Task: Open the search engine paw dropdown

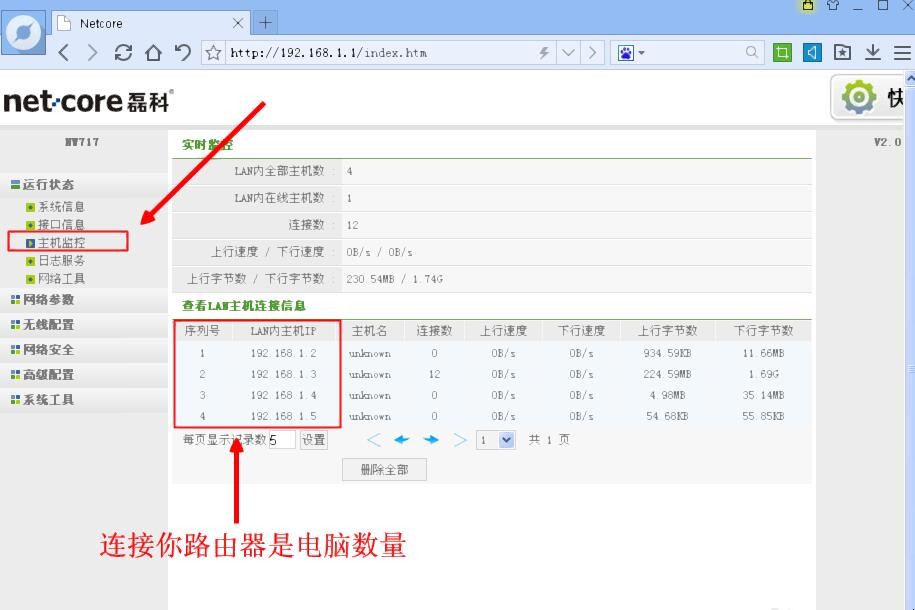Action: (631, 53)
